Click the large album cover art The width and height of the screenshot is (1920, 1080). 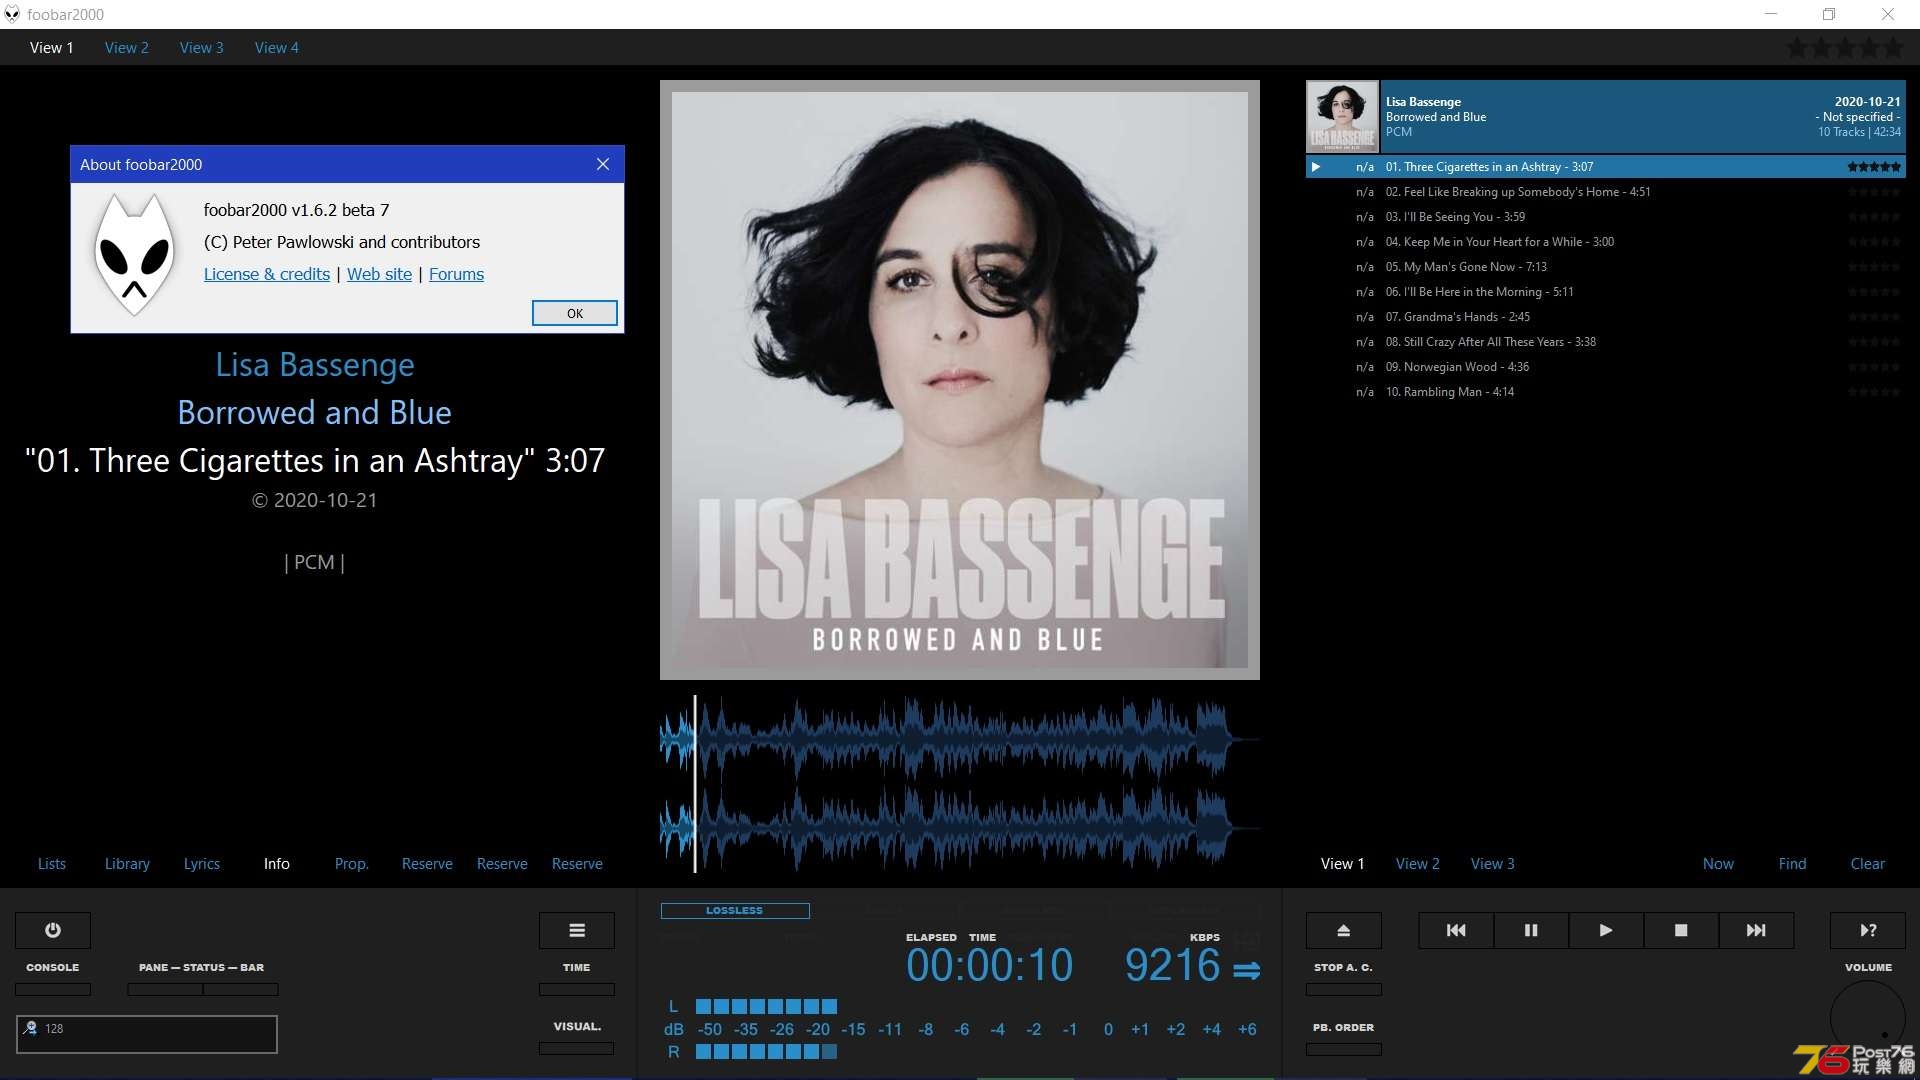960,380
